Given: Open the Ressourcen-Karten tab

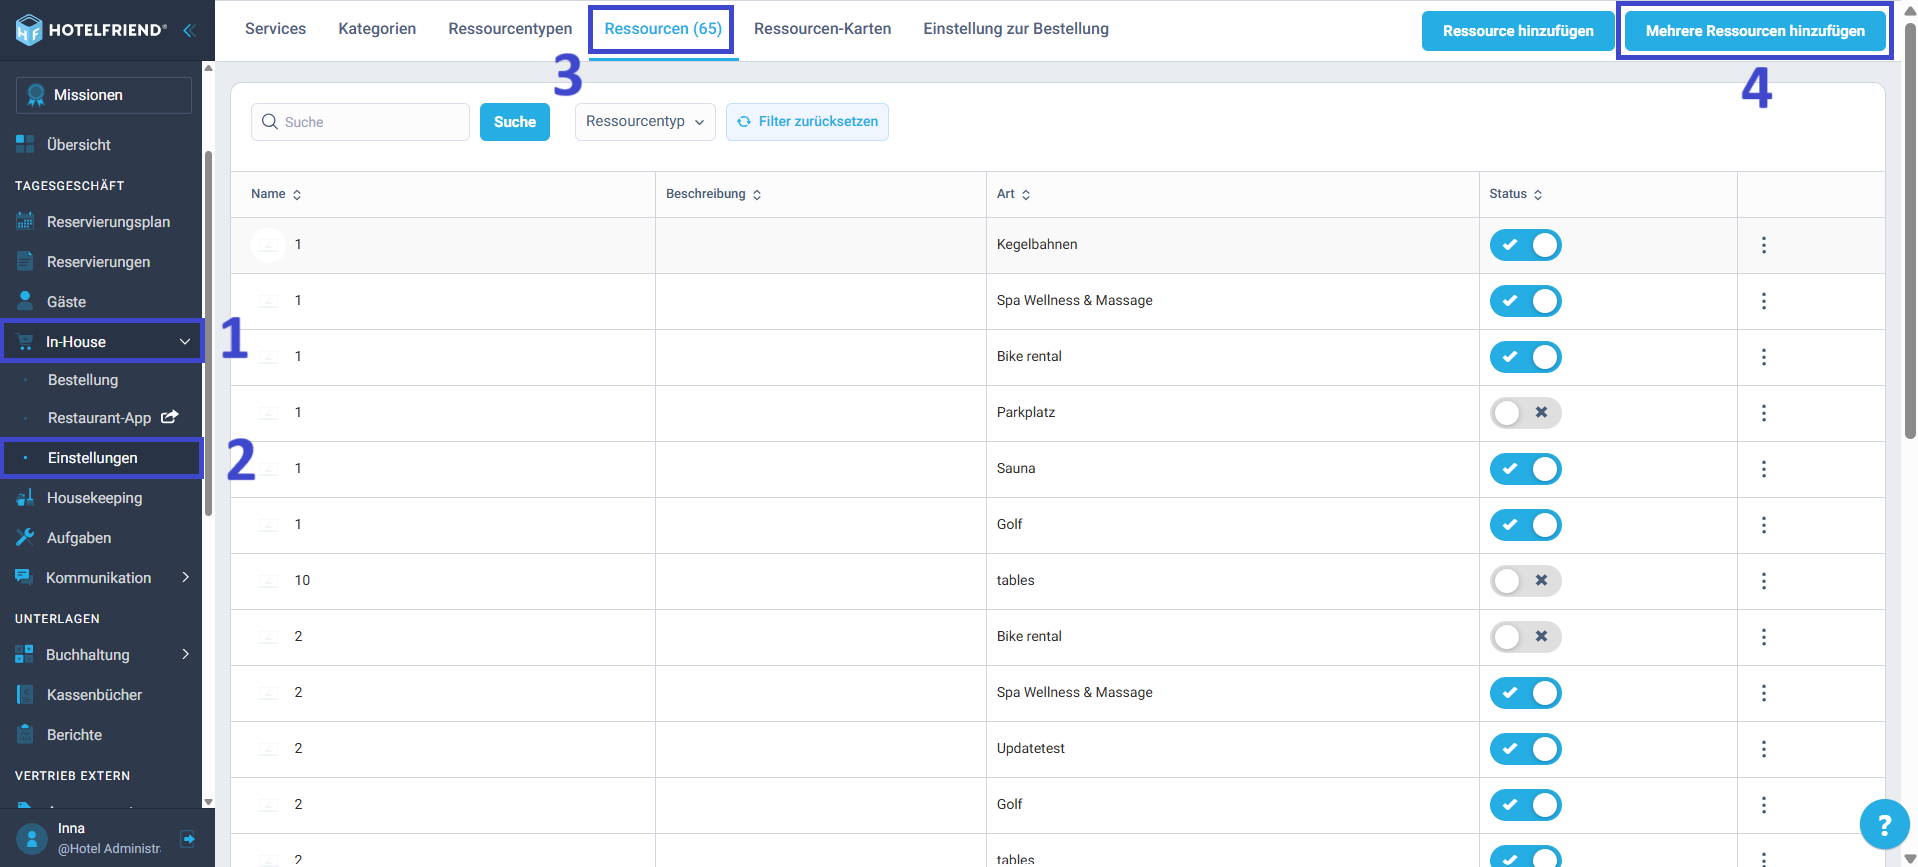Looking at the screenshot, I should click(x=822, y=29).
